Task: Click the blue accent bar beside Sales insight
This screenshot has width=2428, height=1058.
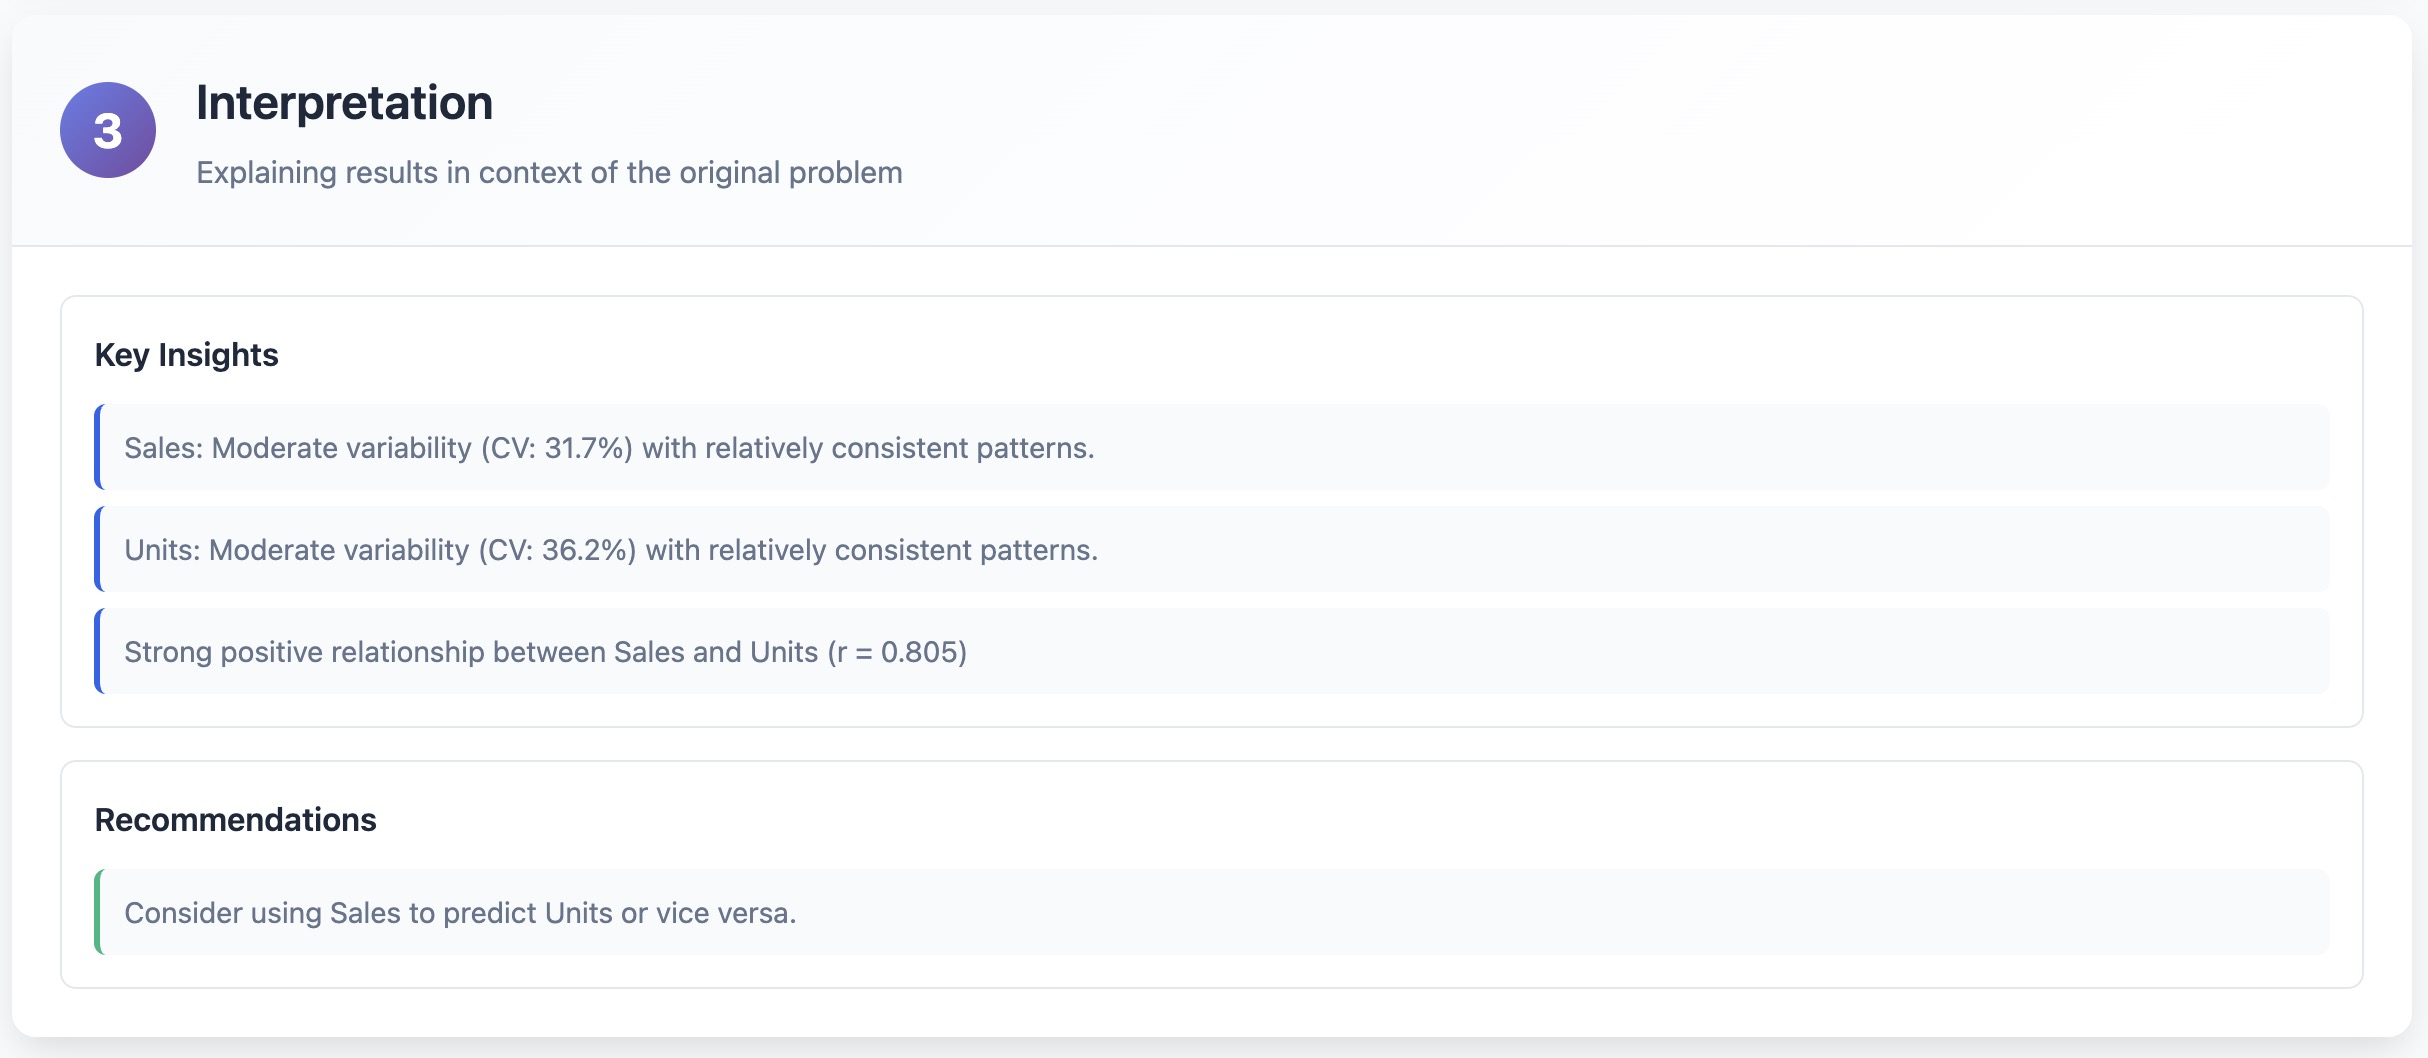Action: click(98, 447)
